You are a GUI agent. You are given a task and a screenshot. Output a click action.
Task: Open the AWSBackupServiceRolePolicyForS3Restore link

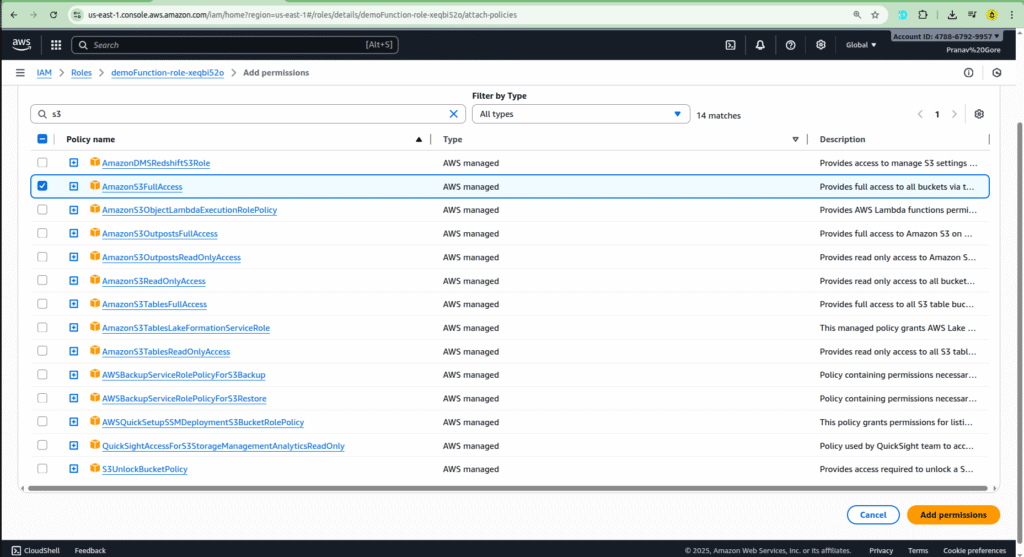[184, 398]
